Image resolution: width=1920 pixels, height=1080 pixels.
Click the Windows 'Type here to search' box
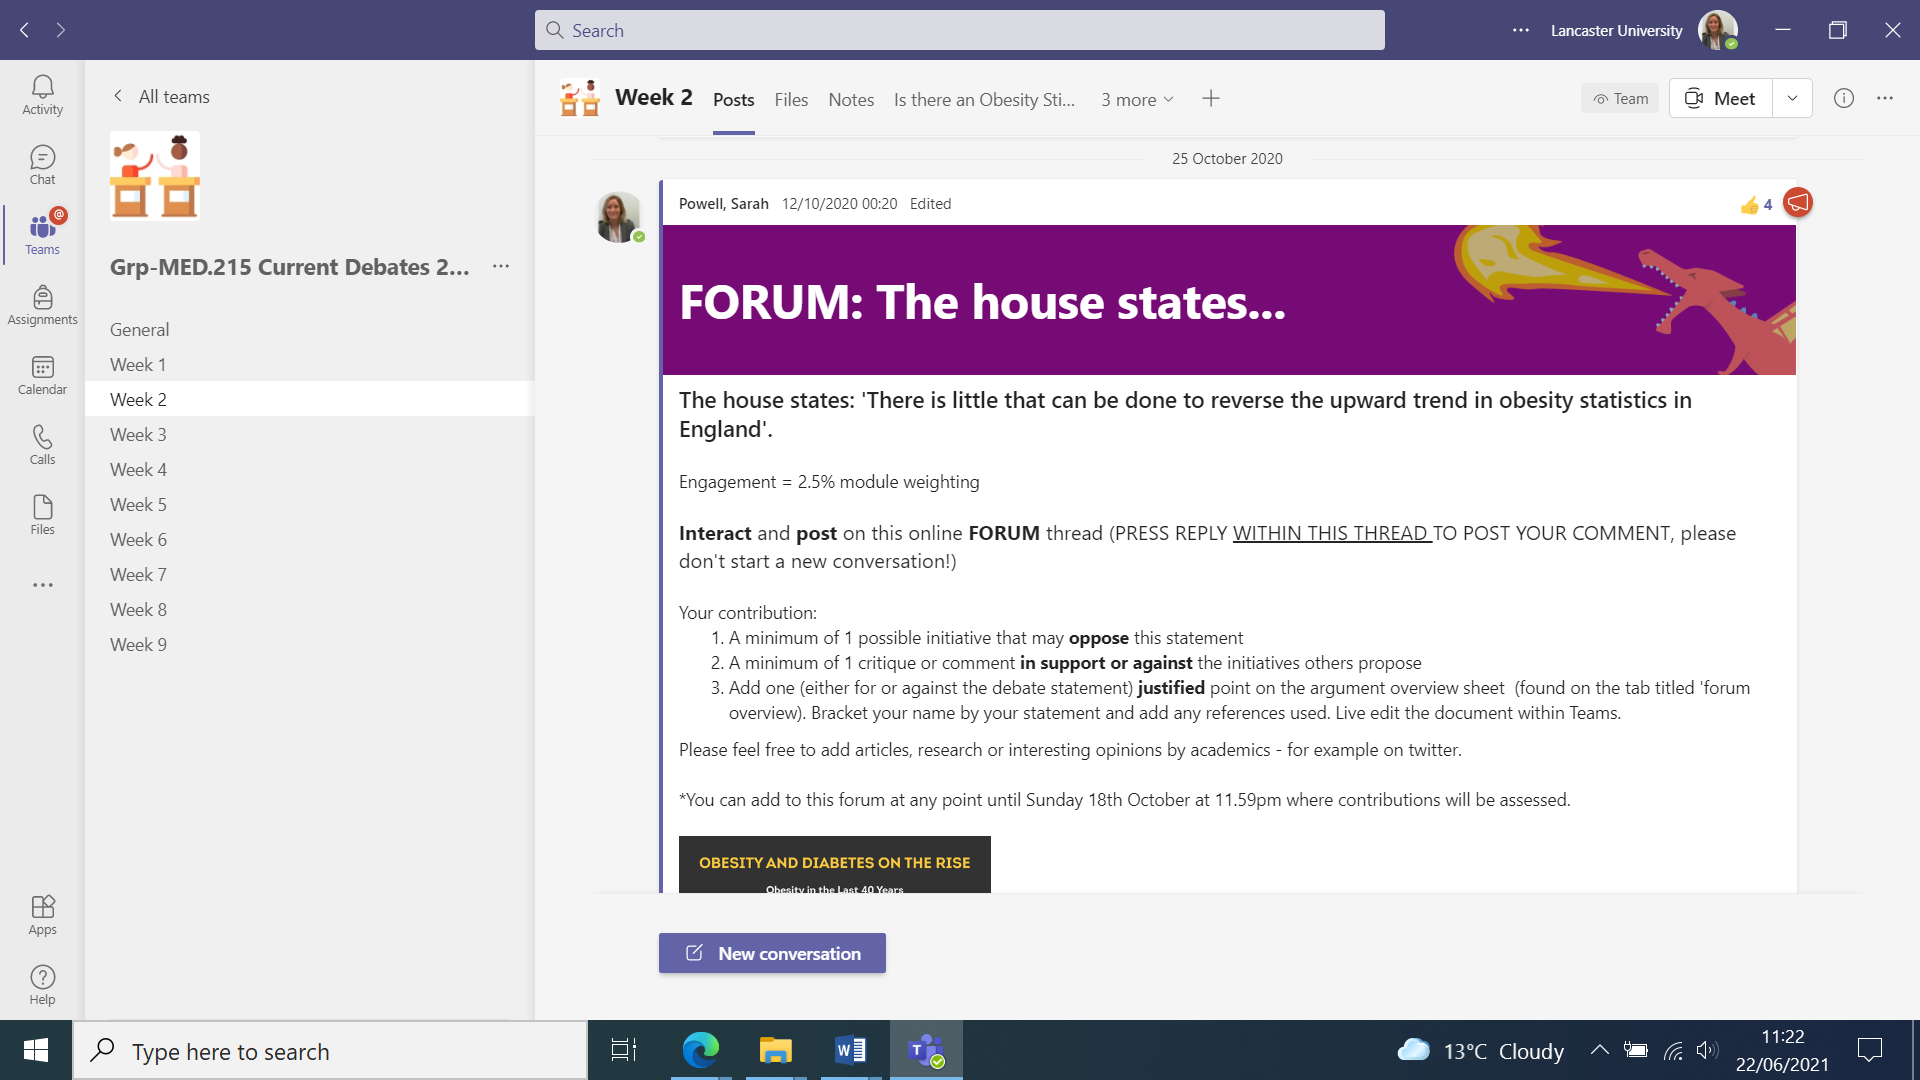click(x=330, y=1050)
